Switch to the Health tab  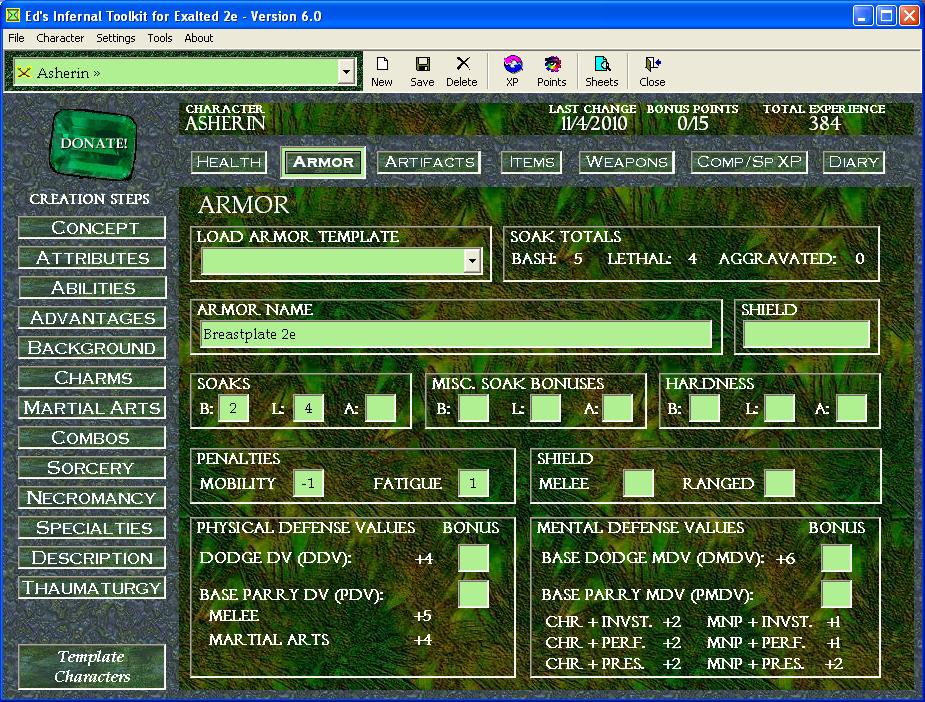(229, 162)
